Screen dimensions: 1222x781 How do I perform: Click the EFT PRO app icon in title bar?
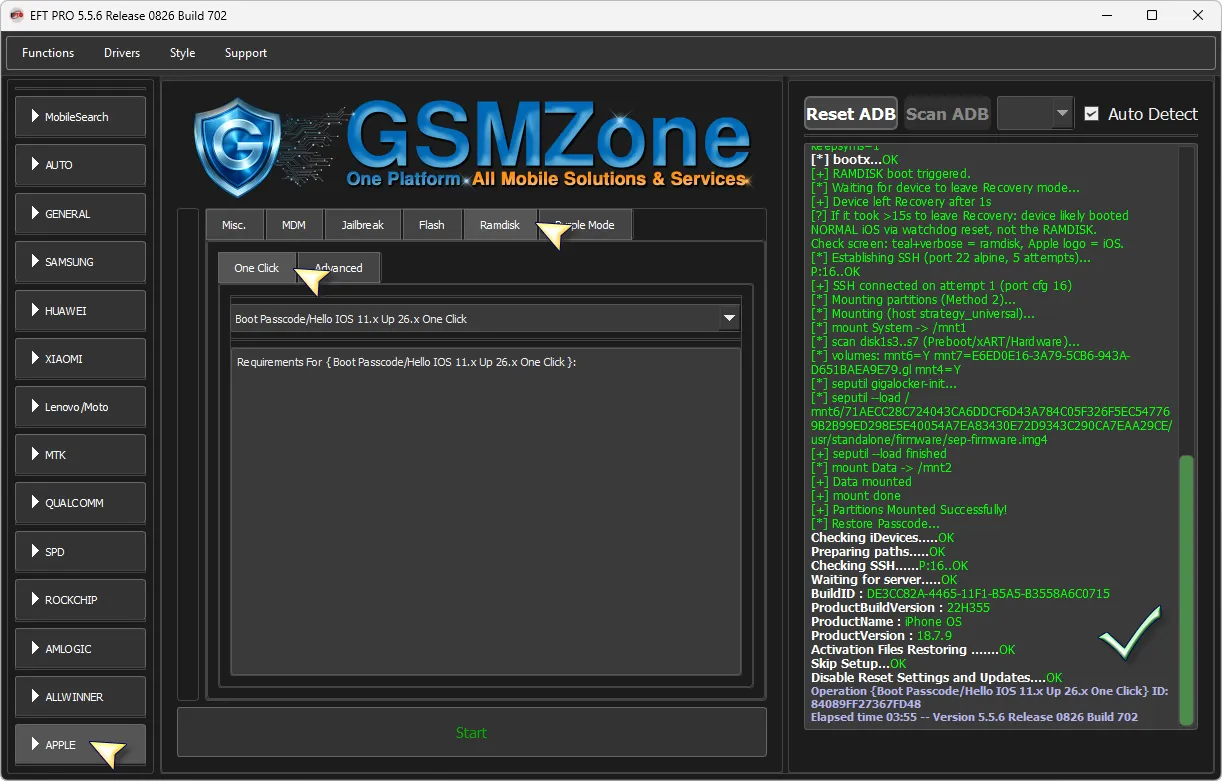coord(17,15)
